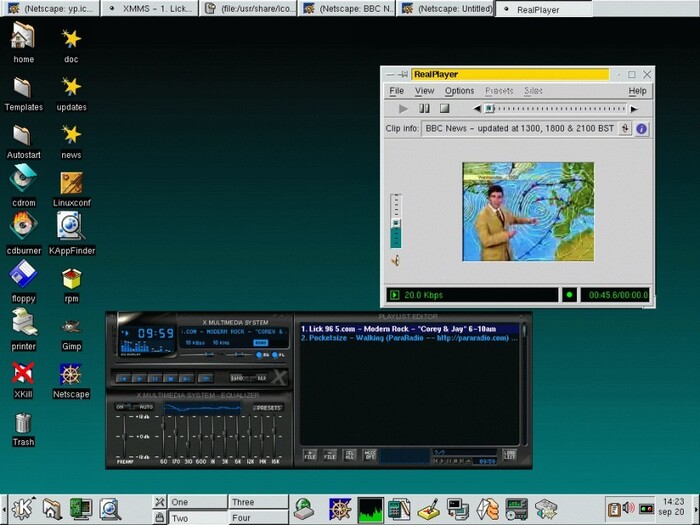Image resolution: width=700 pixels, height=525 pixels.
Task: Click the RealPlayer vertical volume slider
Action: 396,221
